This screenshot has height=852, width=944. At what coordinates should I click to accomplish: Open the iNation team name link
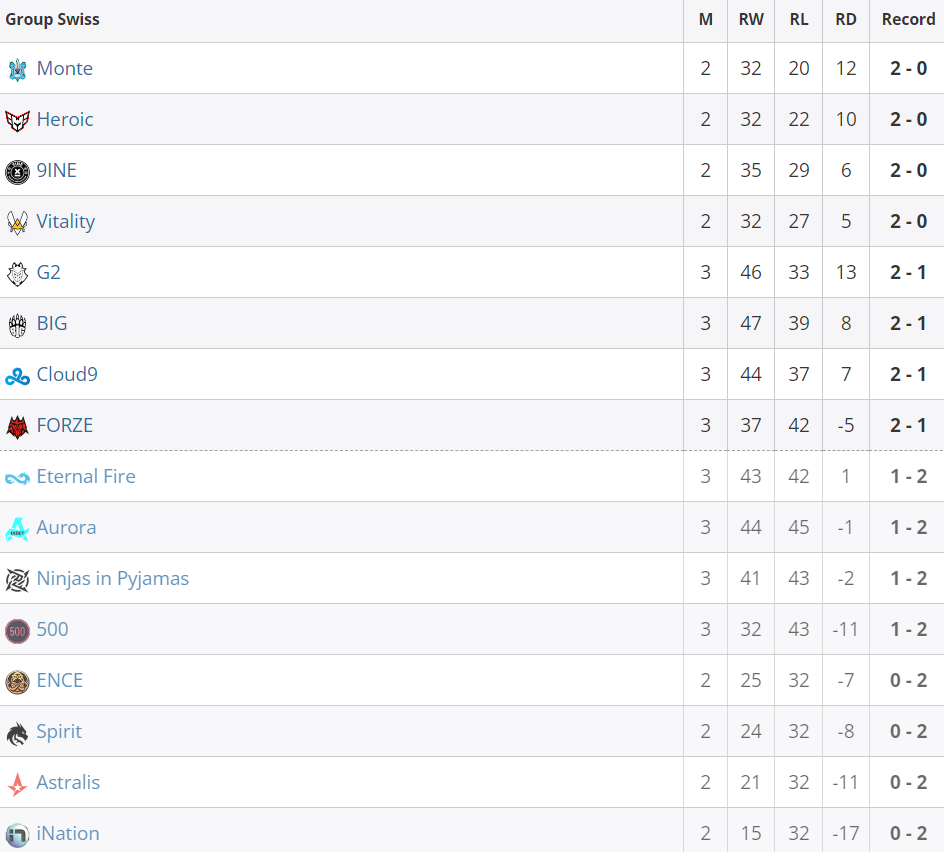tap(68, 833)
